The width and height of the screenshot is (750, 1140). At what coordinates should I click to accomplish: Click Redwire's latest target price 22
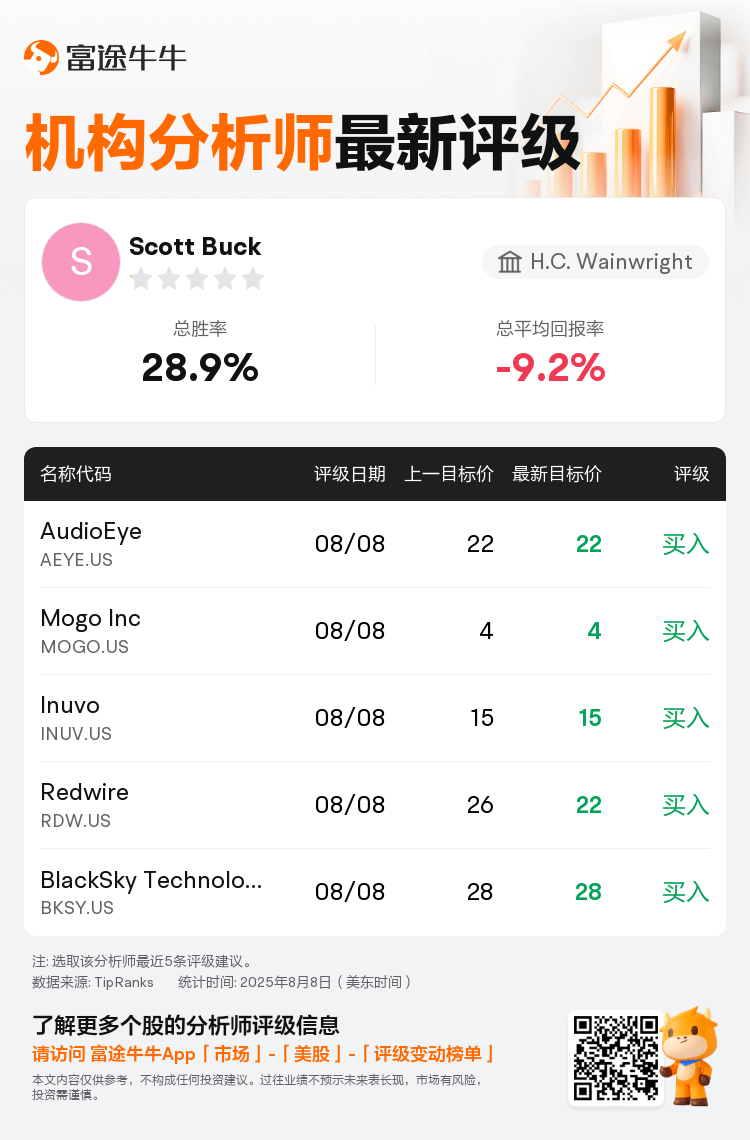[x=589, y=805]
